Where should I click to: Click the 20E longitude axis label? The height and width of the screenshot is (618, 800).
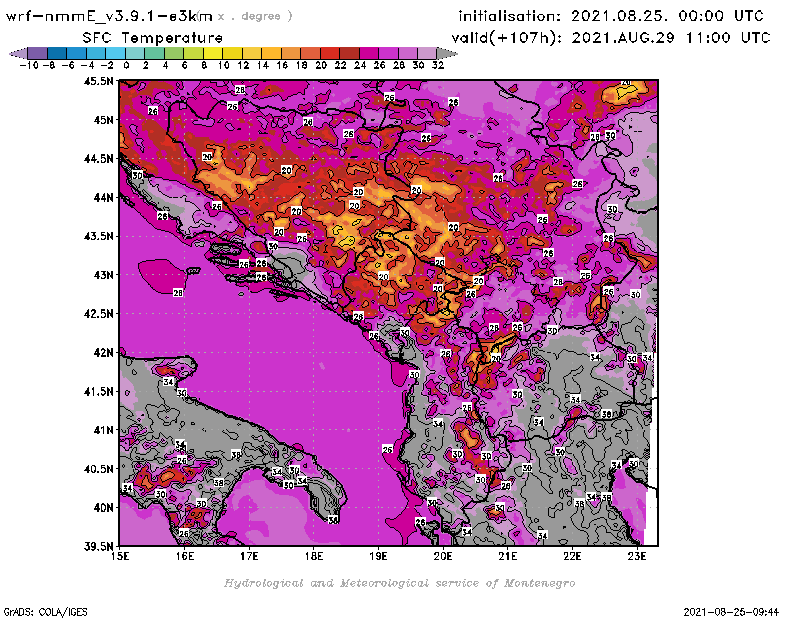click(x=443, y=556)
